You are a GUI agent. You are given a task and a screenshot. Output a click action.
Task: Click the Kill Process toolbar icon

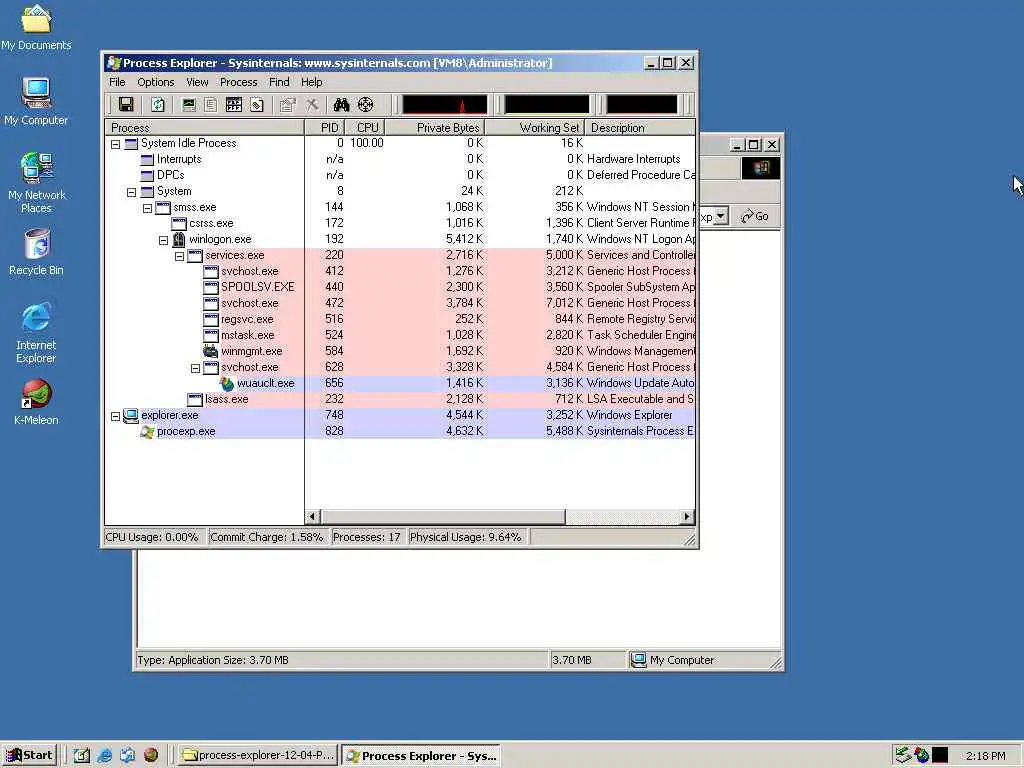312,104
